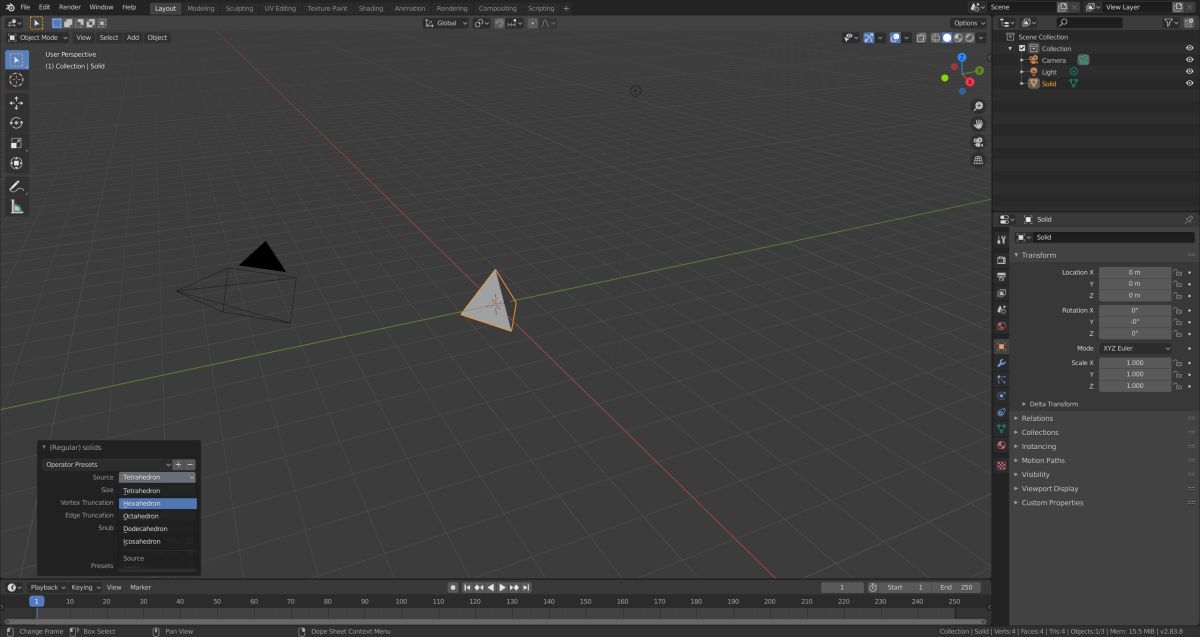Open the Physics properties tab
This screenshot has height=637, width=1200.
pos(1001,396)
